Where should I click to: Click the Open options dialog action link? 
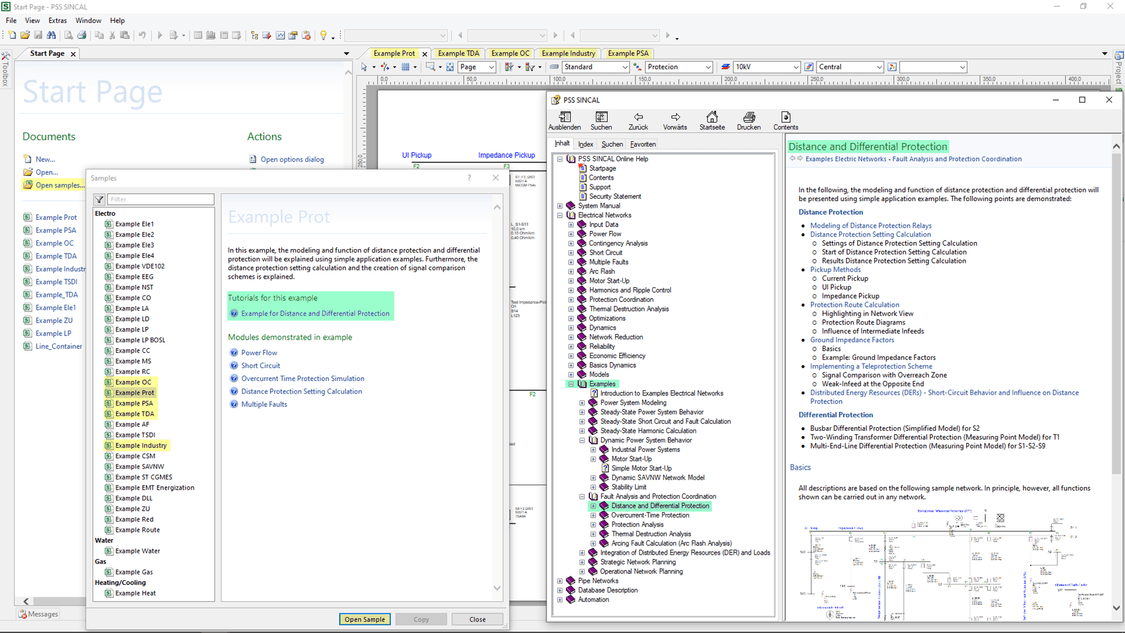point(292,159)
